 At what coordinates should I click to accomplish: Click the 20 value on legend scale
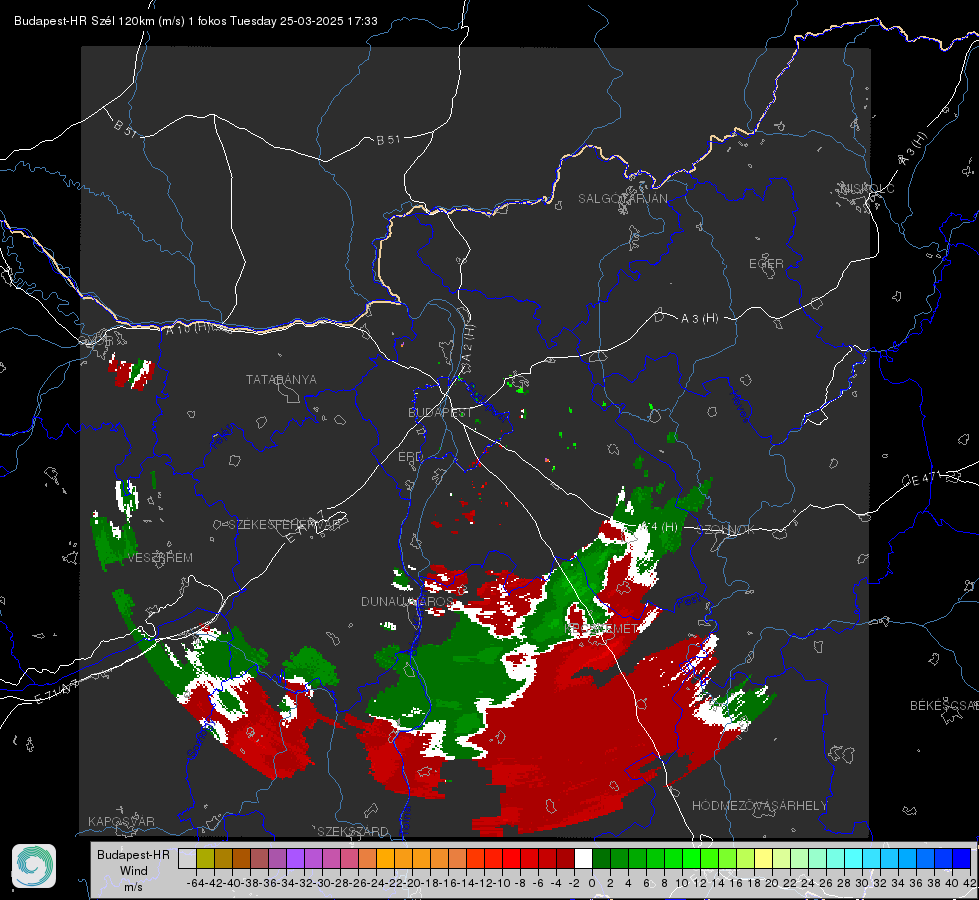772,883
